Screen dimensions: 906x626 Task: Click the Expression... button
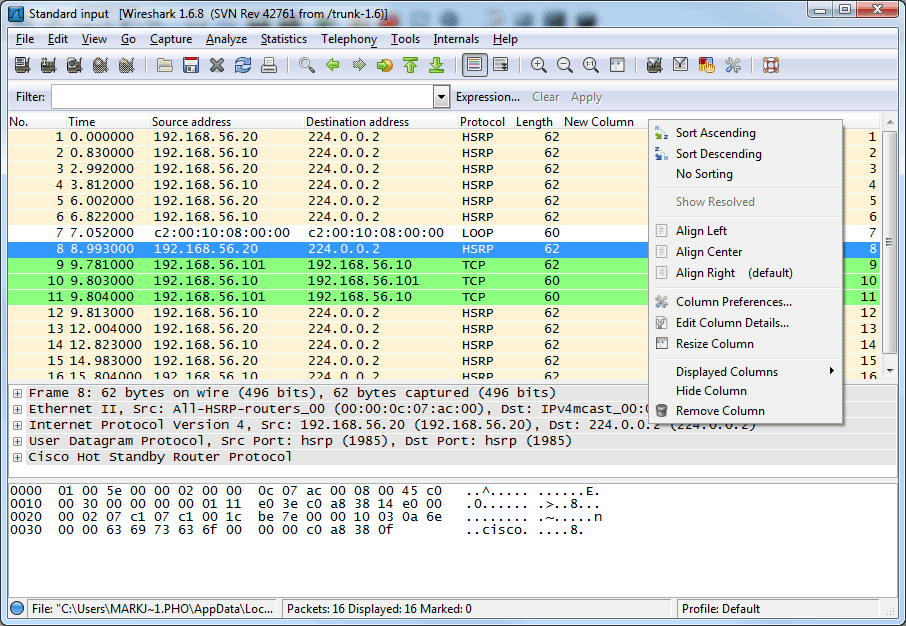[x=488, y=97]
